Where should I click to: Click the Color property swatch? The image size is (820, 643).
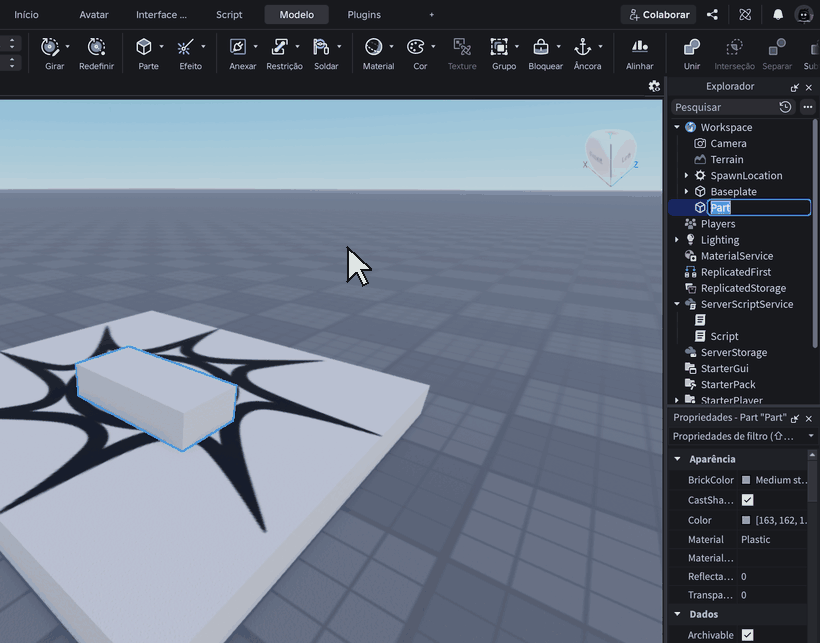746,520
